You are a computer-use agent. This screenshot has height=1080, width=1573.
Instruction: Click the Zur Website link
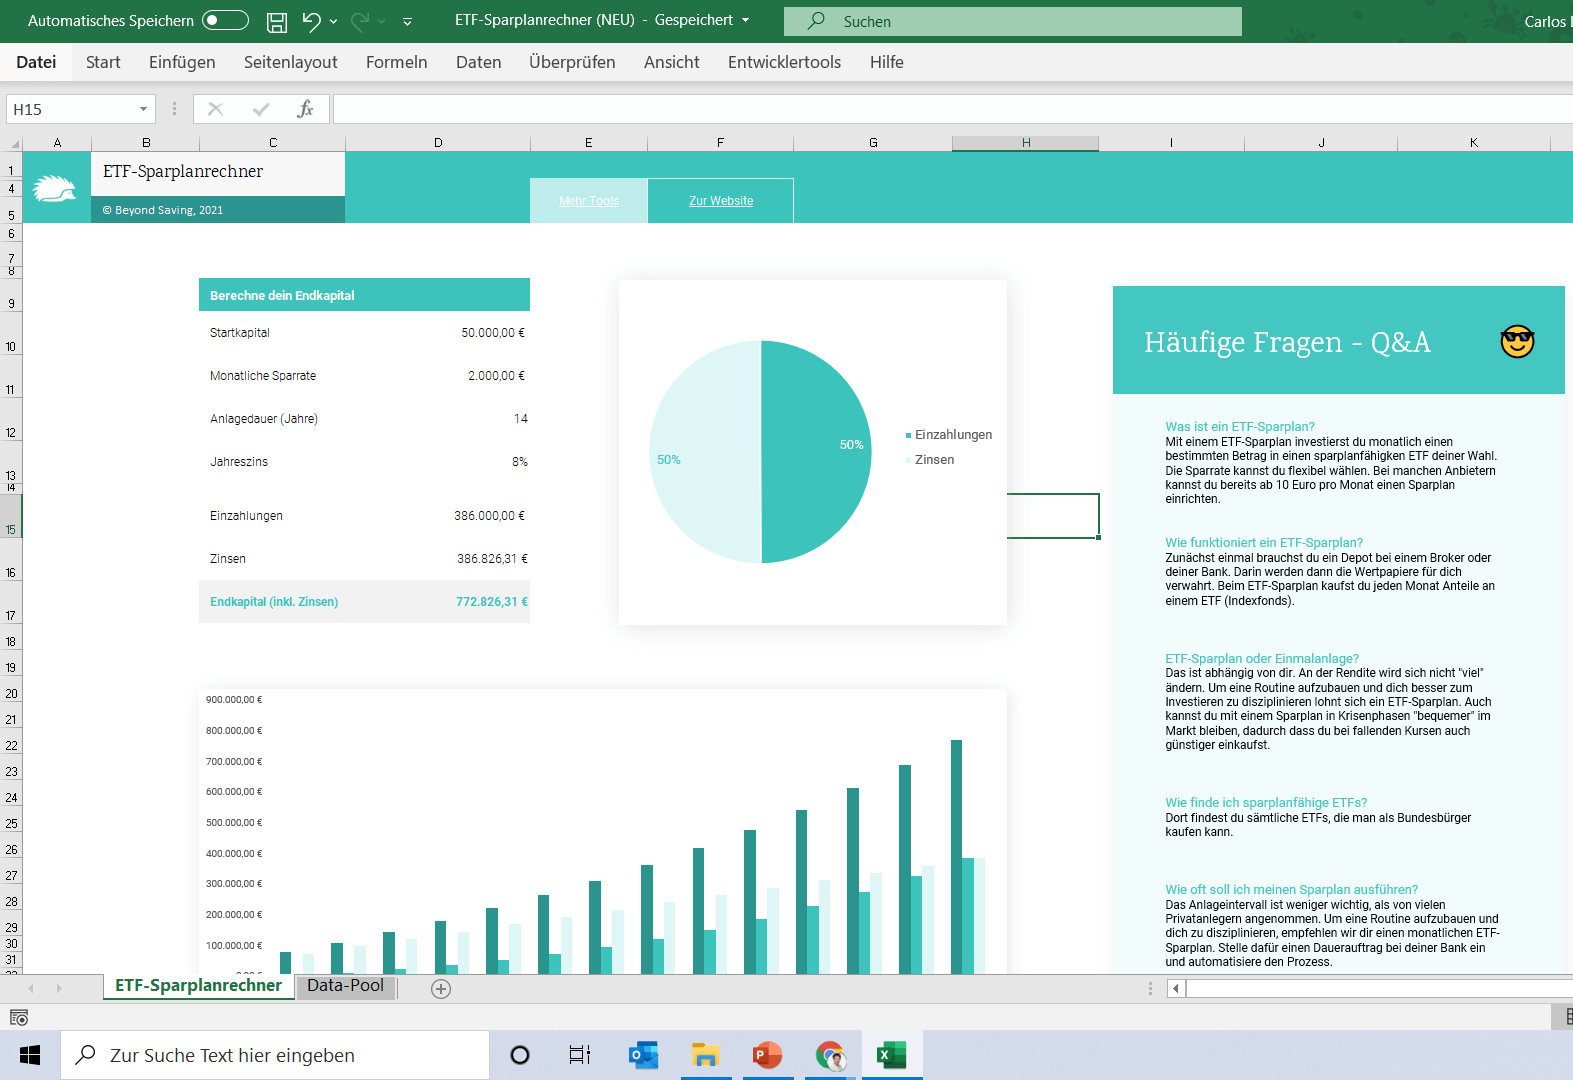tap(721, 201)
